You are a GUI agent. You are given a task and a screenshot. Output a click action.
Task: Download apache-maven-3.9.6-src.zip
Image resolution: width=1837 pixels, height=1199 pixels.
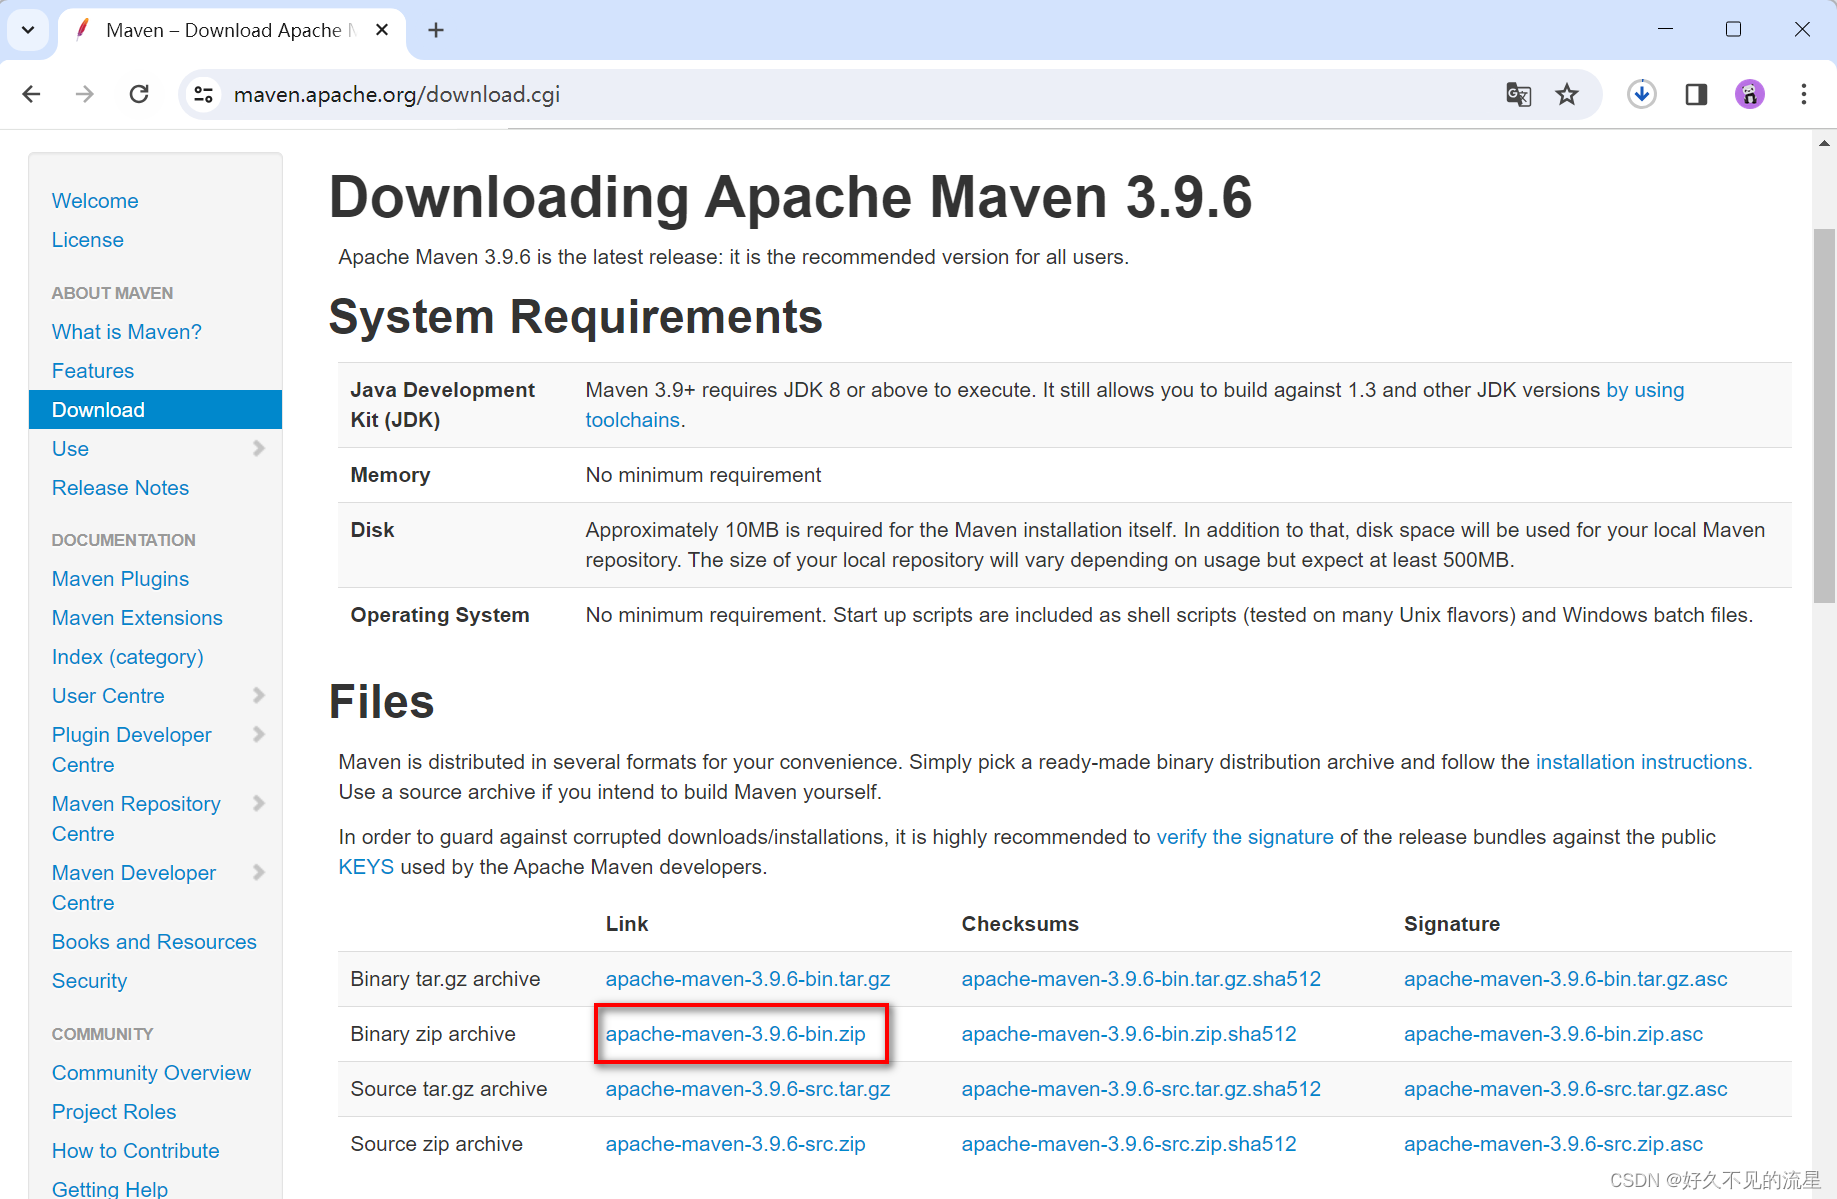click(x=736, y=1144)
